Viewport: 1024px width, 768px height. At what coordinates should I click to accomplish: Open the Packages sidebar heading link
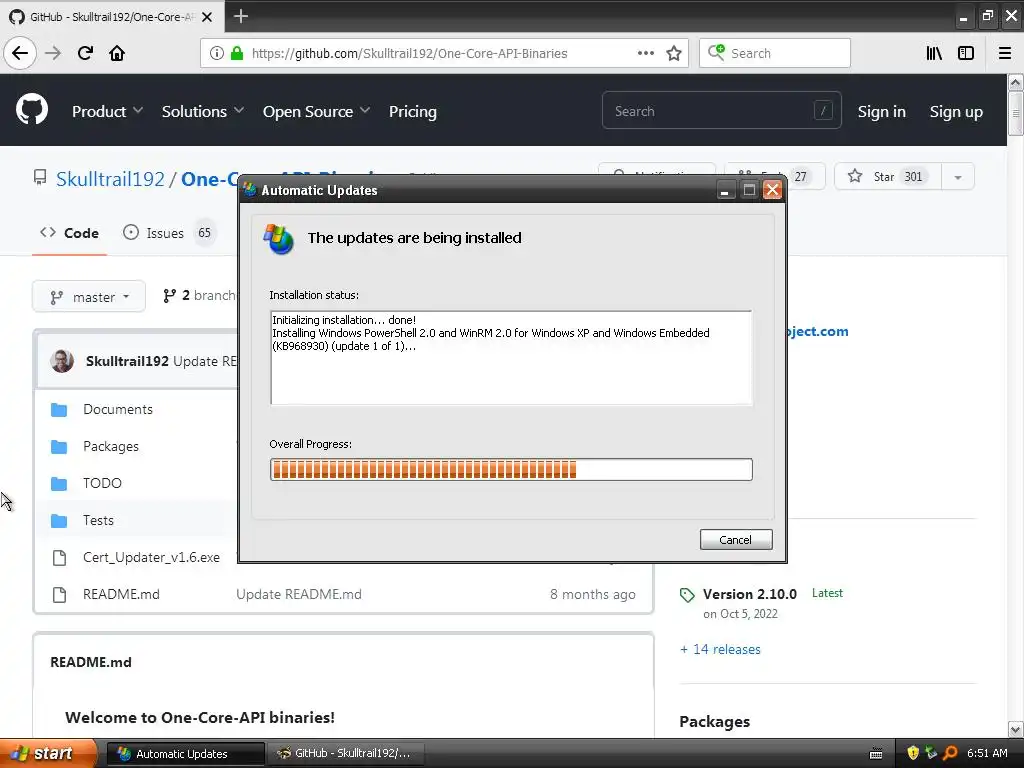pos(714,722)
